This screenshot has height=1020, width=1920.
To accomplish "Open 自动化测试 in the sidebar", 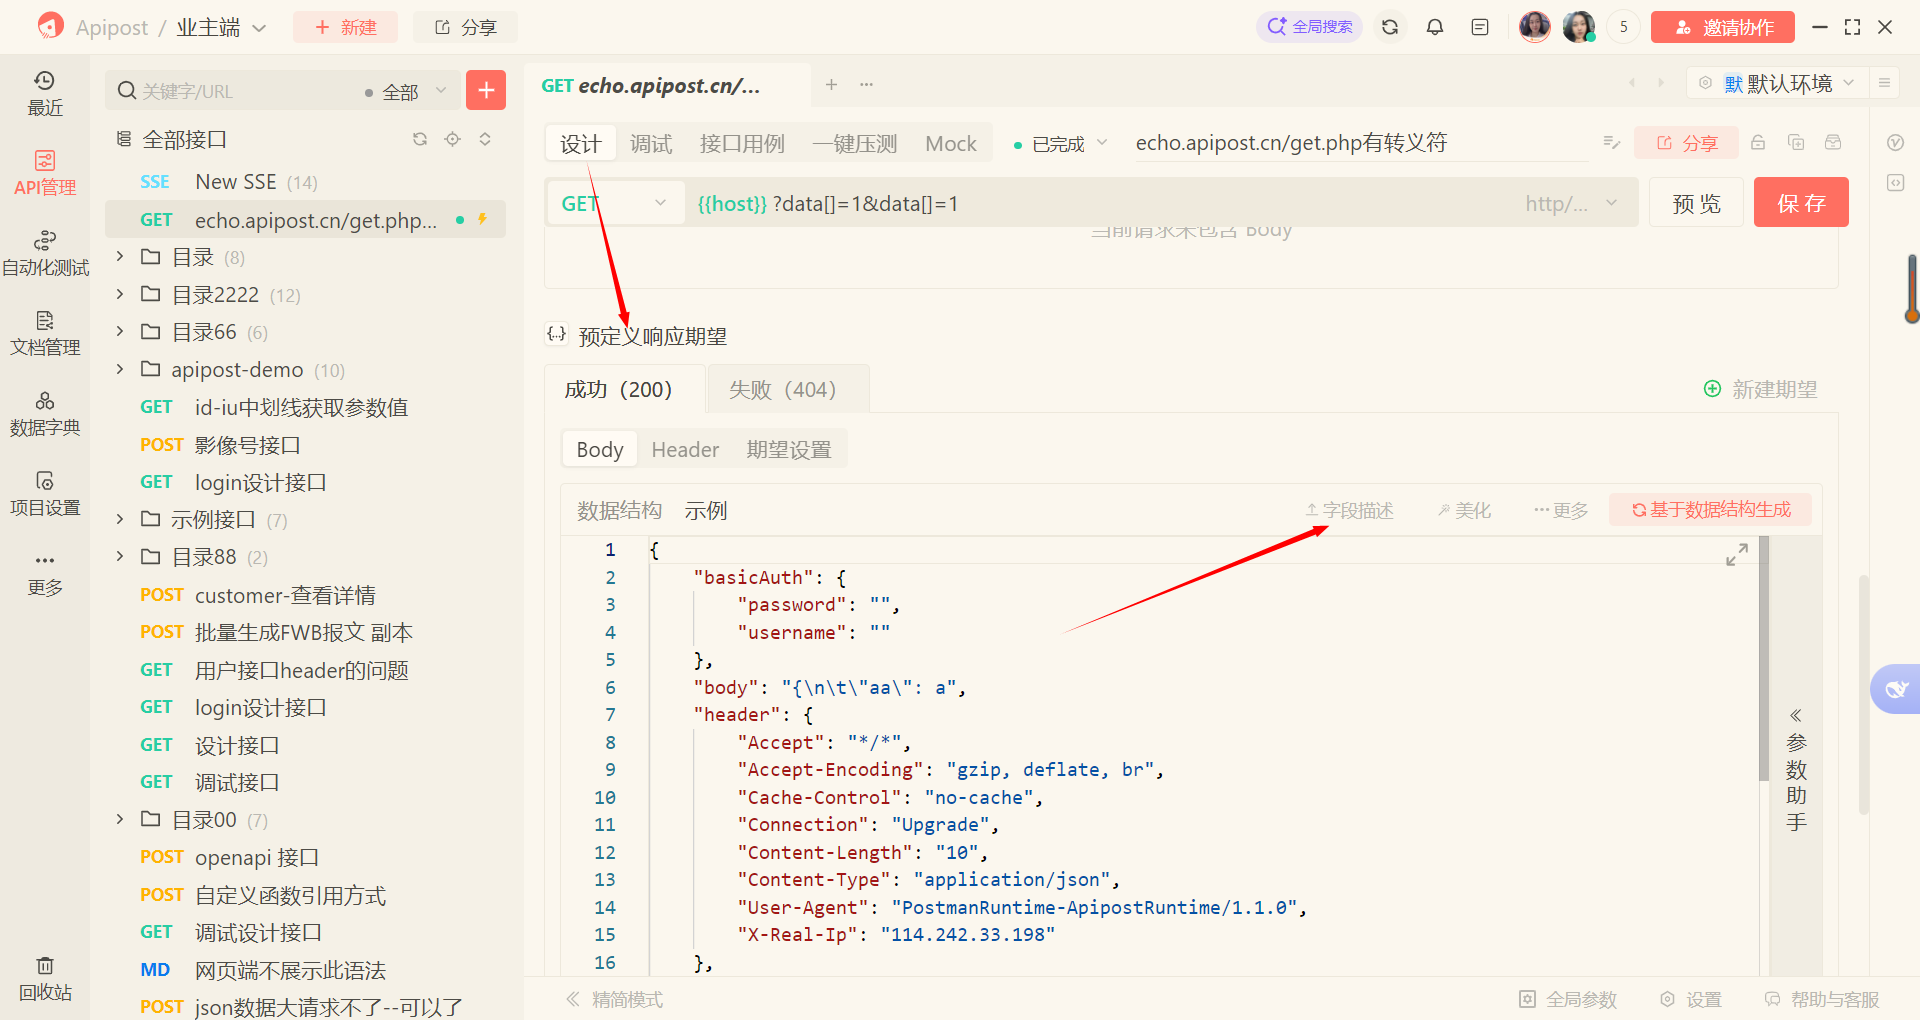I will pyautogui.click(x=44, y=253).
